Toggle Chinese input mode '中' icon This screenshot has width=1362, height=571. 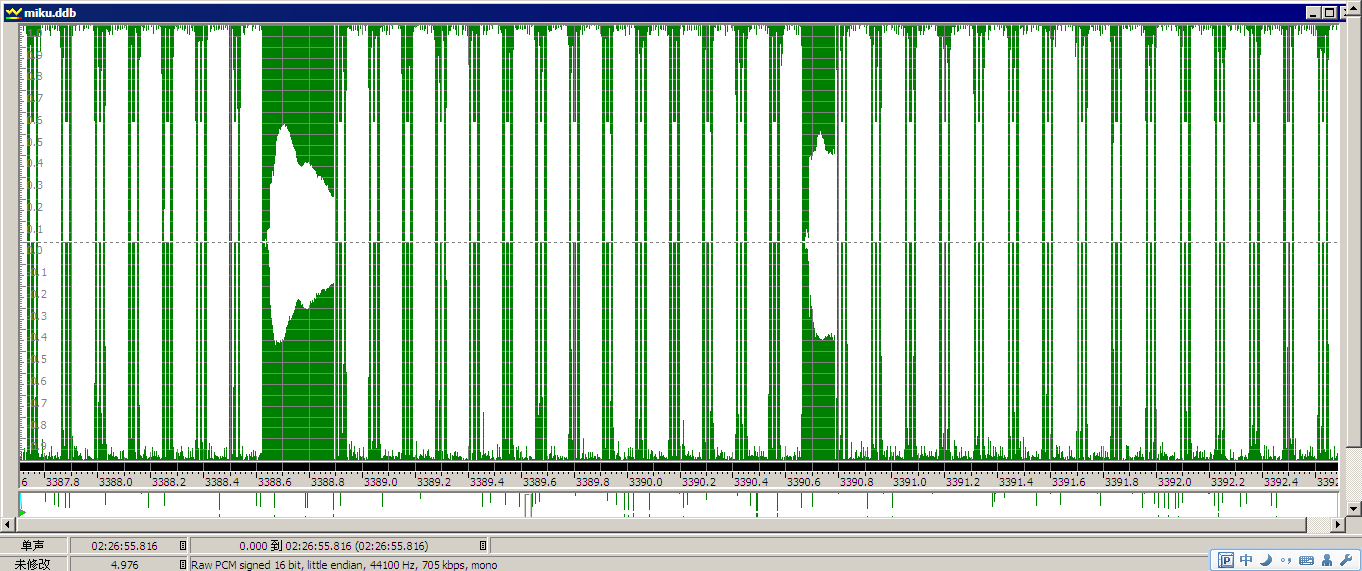point(1246,560)
